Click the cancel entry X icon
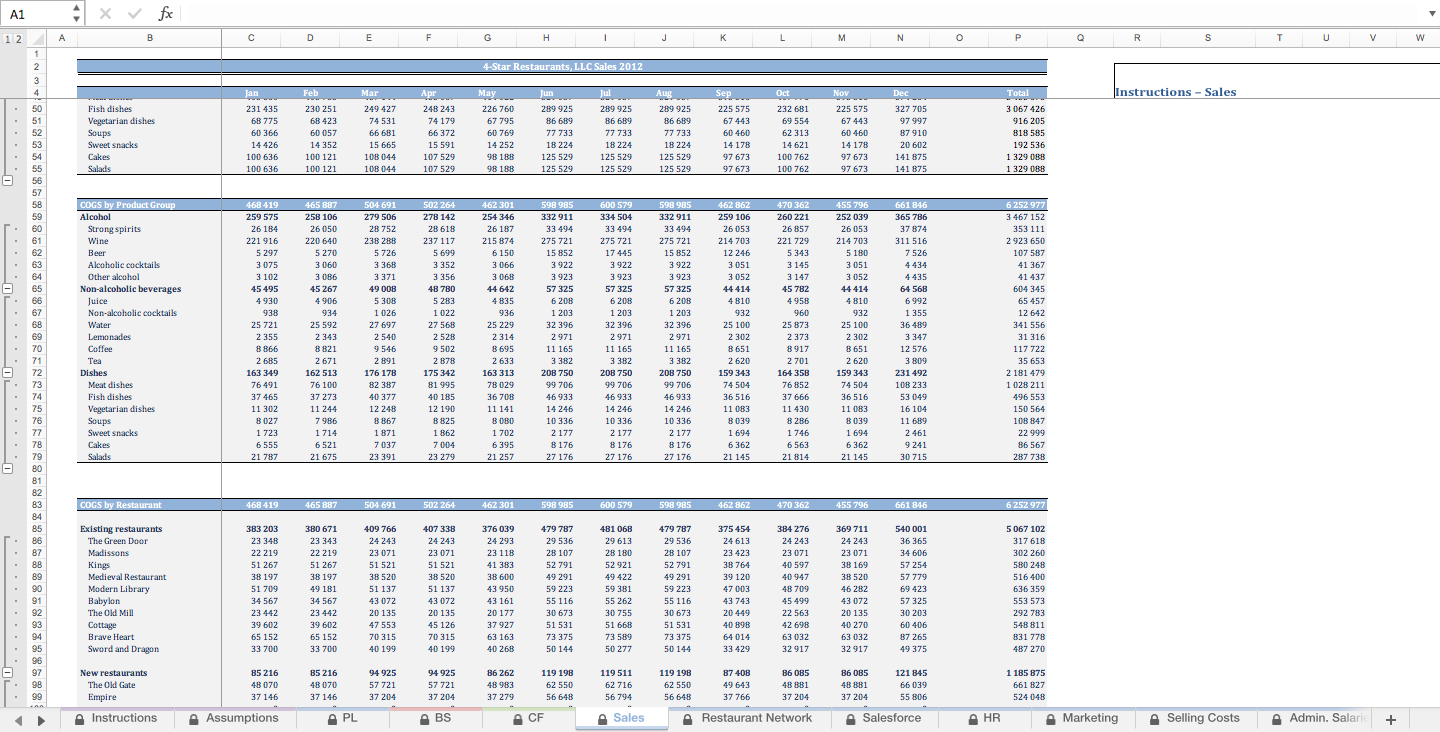The height and width of the screenshot is (732, 1440). [106, 13]
